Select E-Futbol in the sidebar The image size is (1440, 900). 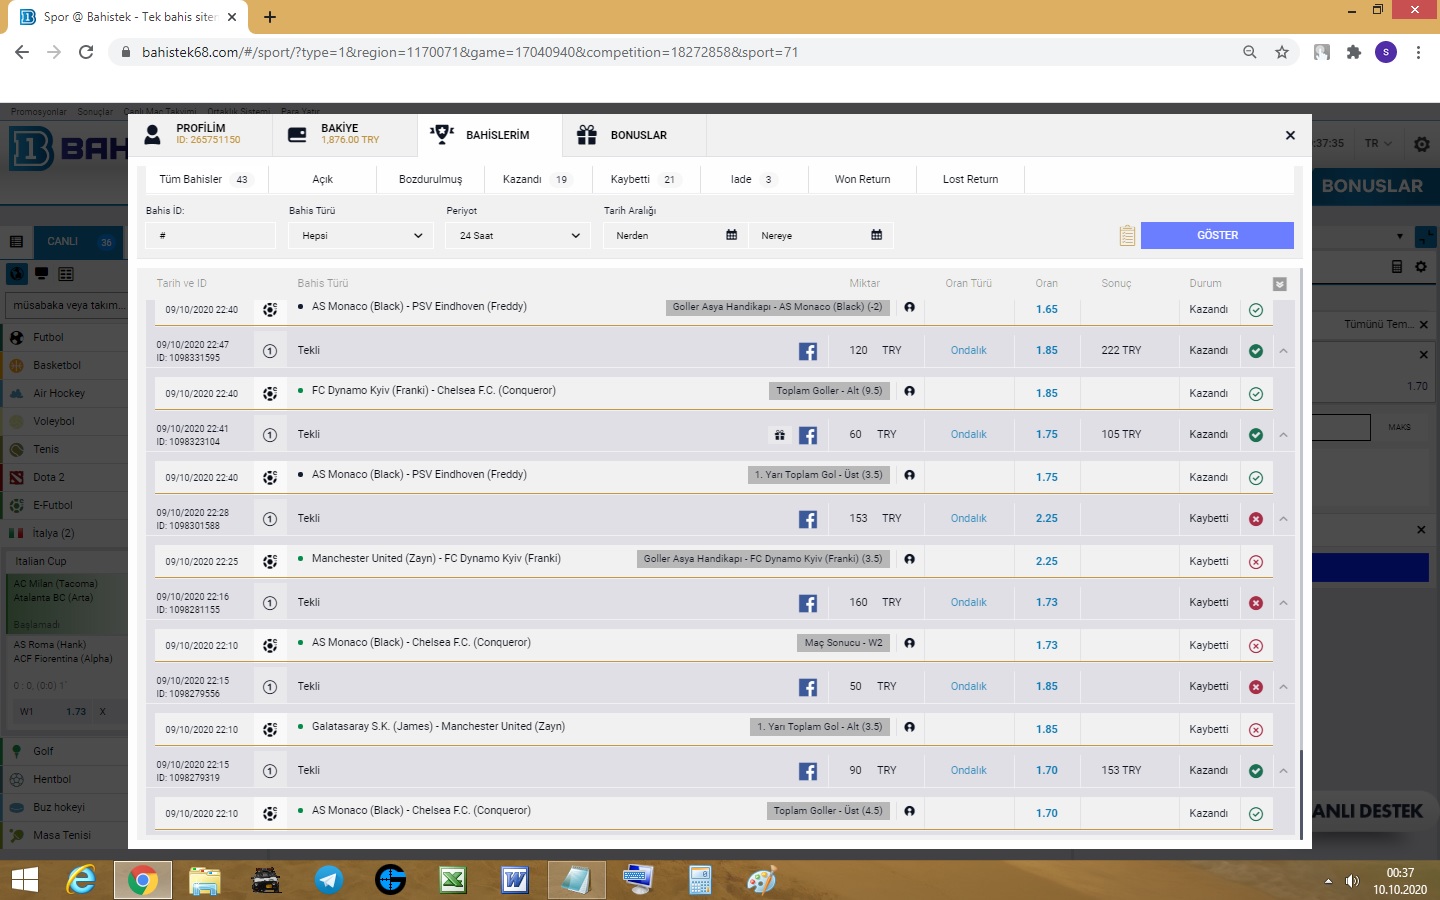pos(64,505)
